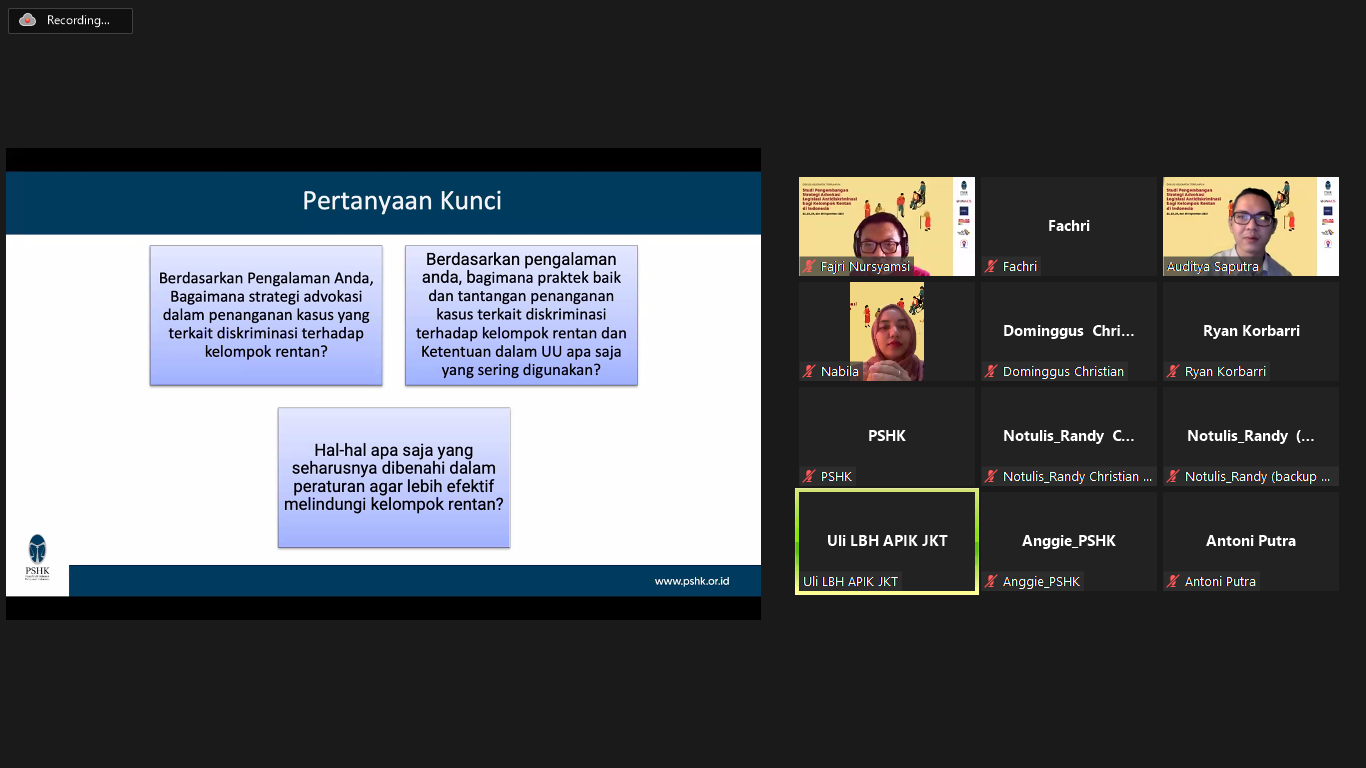This screenshot has width=1366, height=768.
Task: Click the muted mic icon next to Fachri
Action: click(991, 267)
